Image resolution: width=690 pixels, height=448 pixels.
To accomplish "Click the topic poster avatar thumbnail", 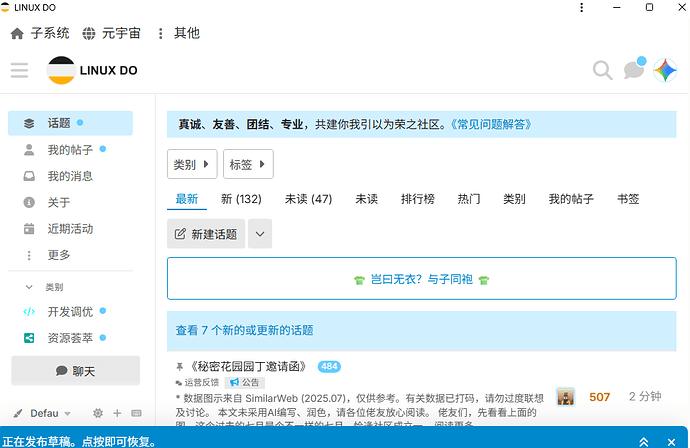I will click(565, 397).
